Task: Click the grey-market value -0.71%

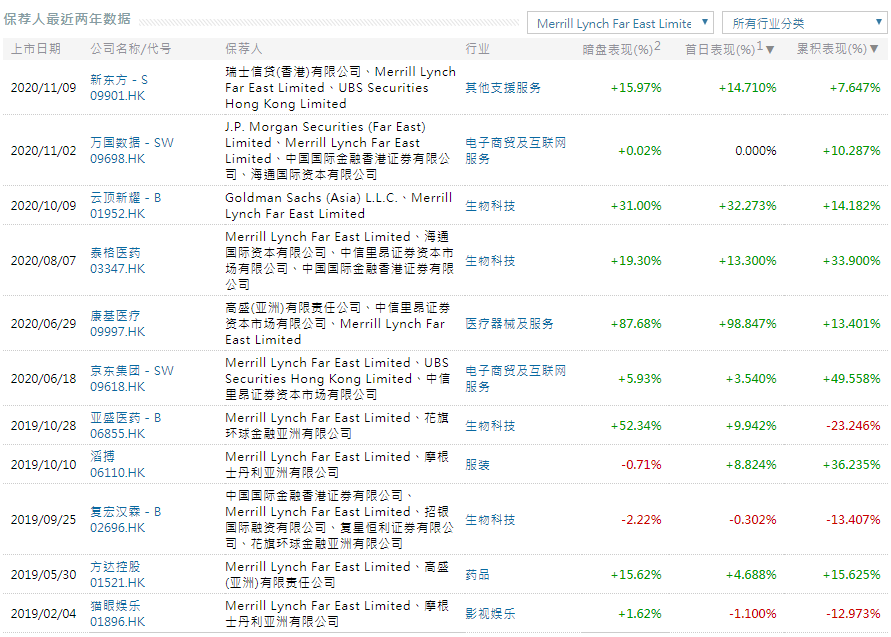Action: click(642, 465)
